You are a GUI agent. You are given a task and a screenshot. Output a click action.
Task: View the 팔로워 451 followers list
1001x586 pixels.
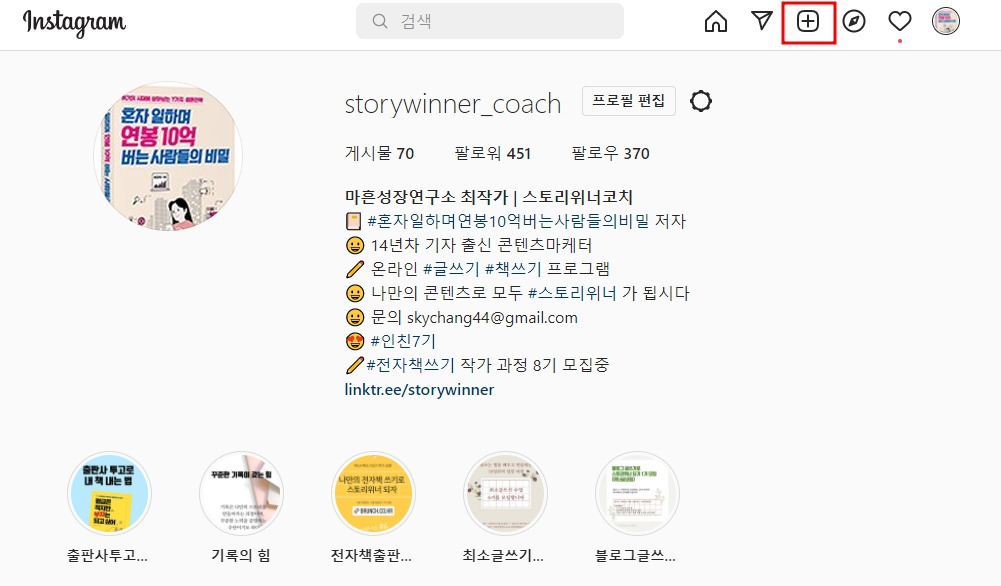coord(492,153)
